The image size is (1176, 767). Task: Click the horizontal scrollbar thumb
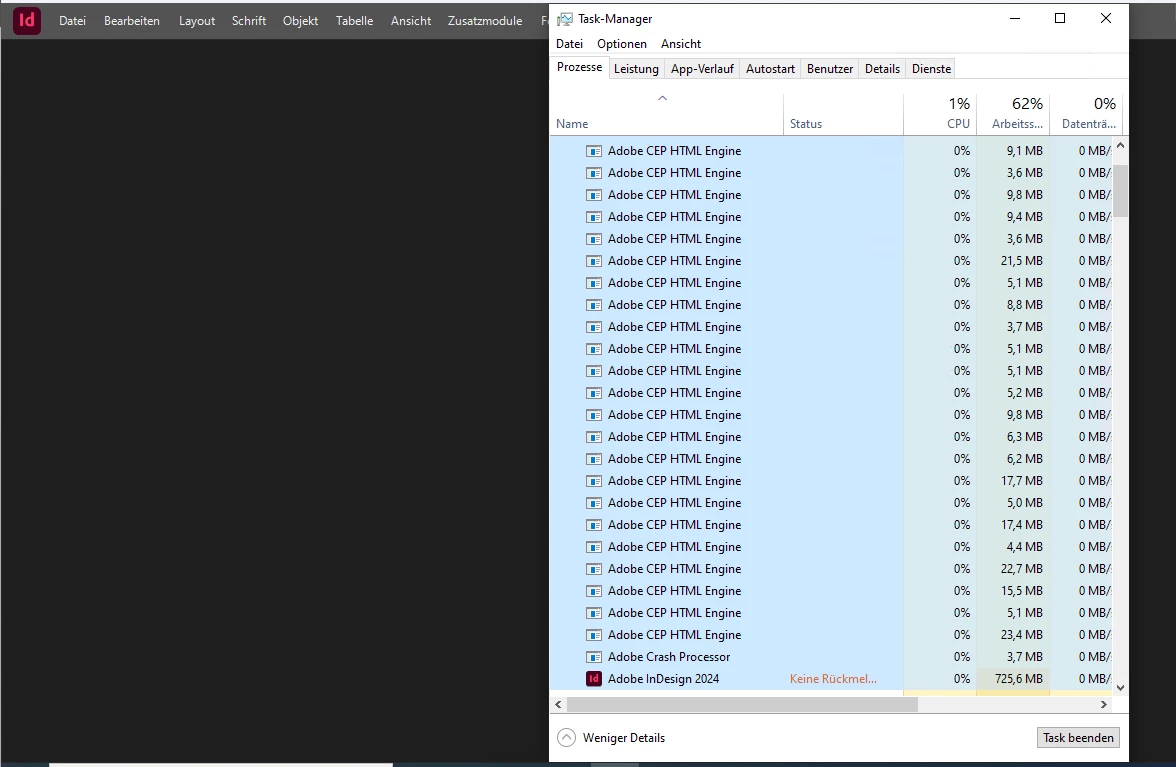[742, 705]
